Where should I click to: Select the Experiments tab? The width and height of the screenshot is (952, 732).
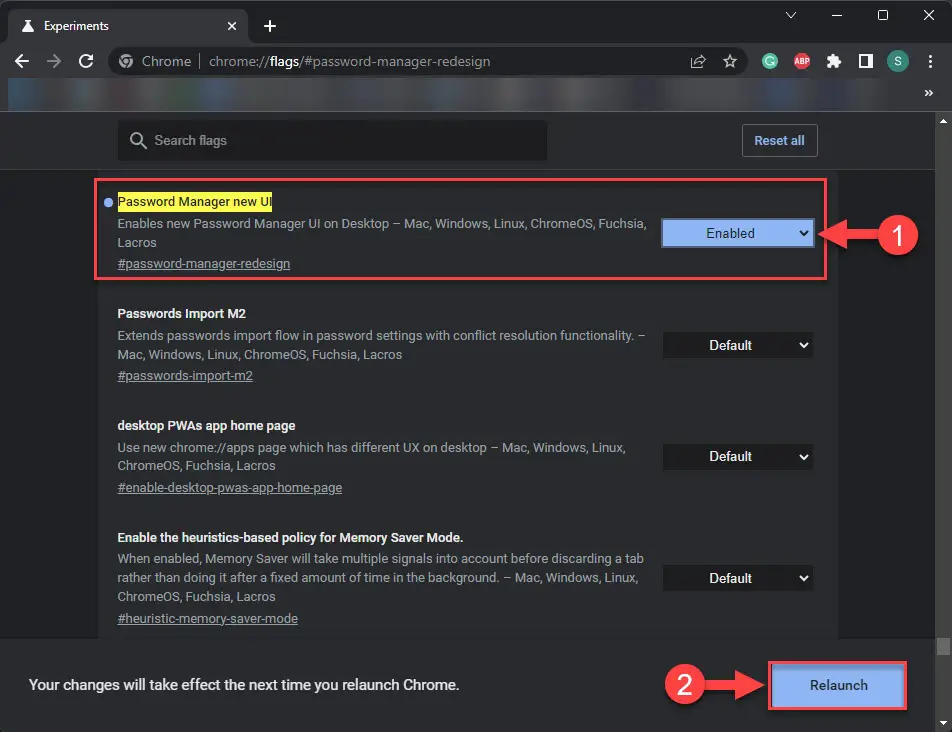128,26
